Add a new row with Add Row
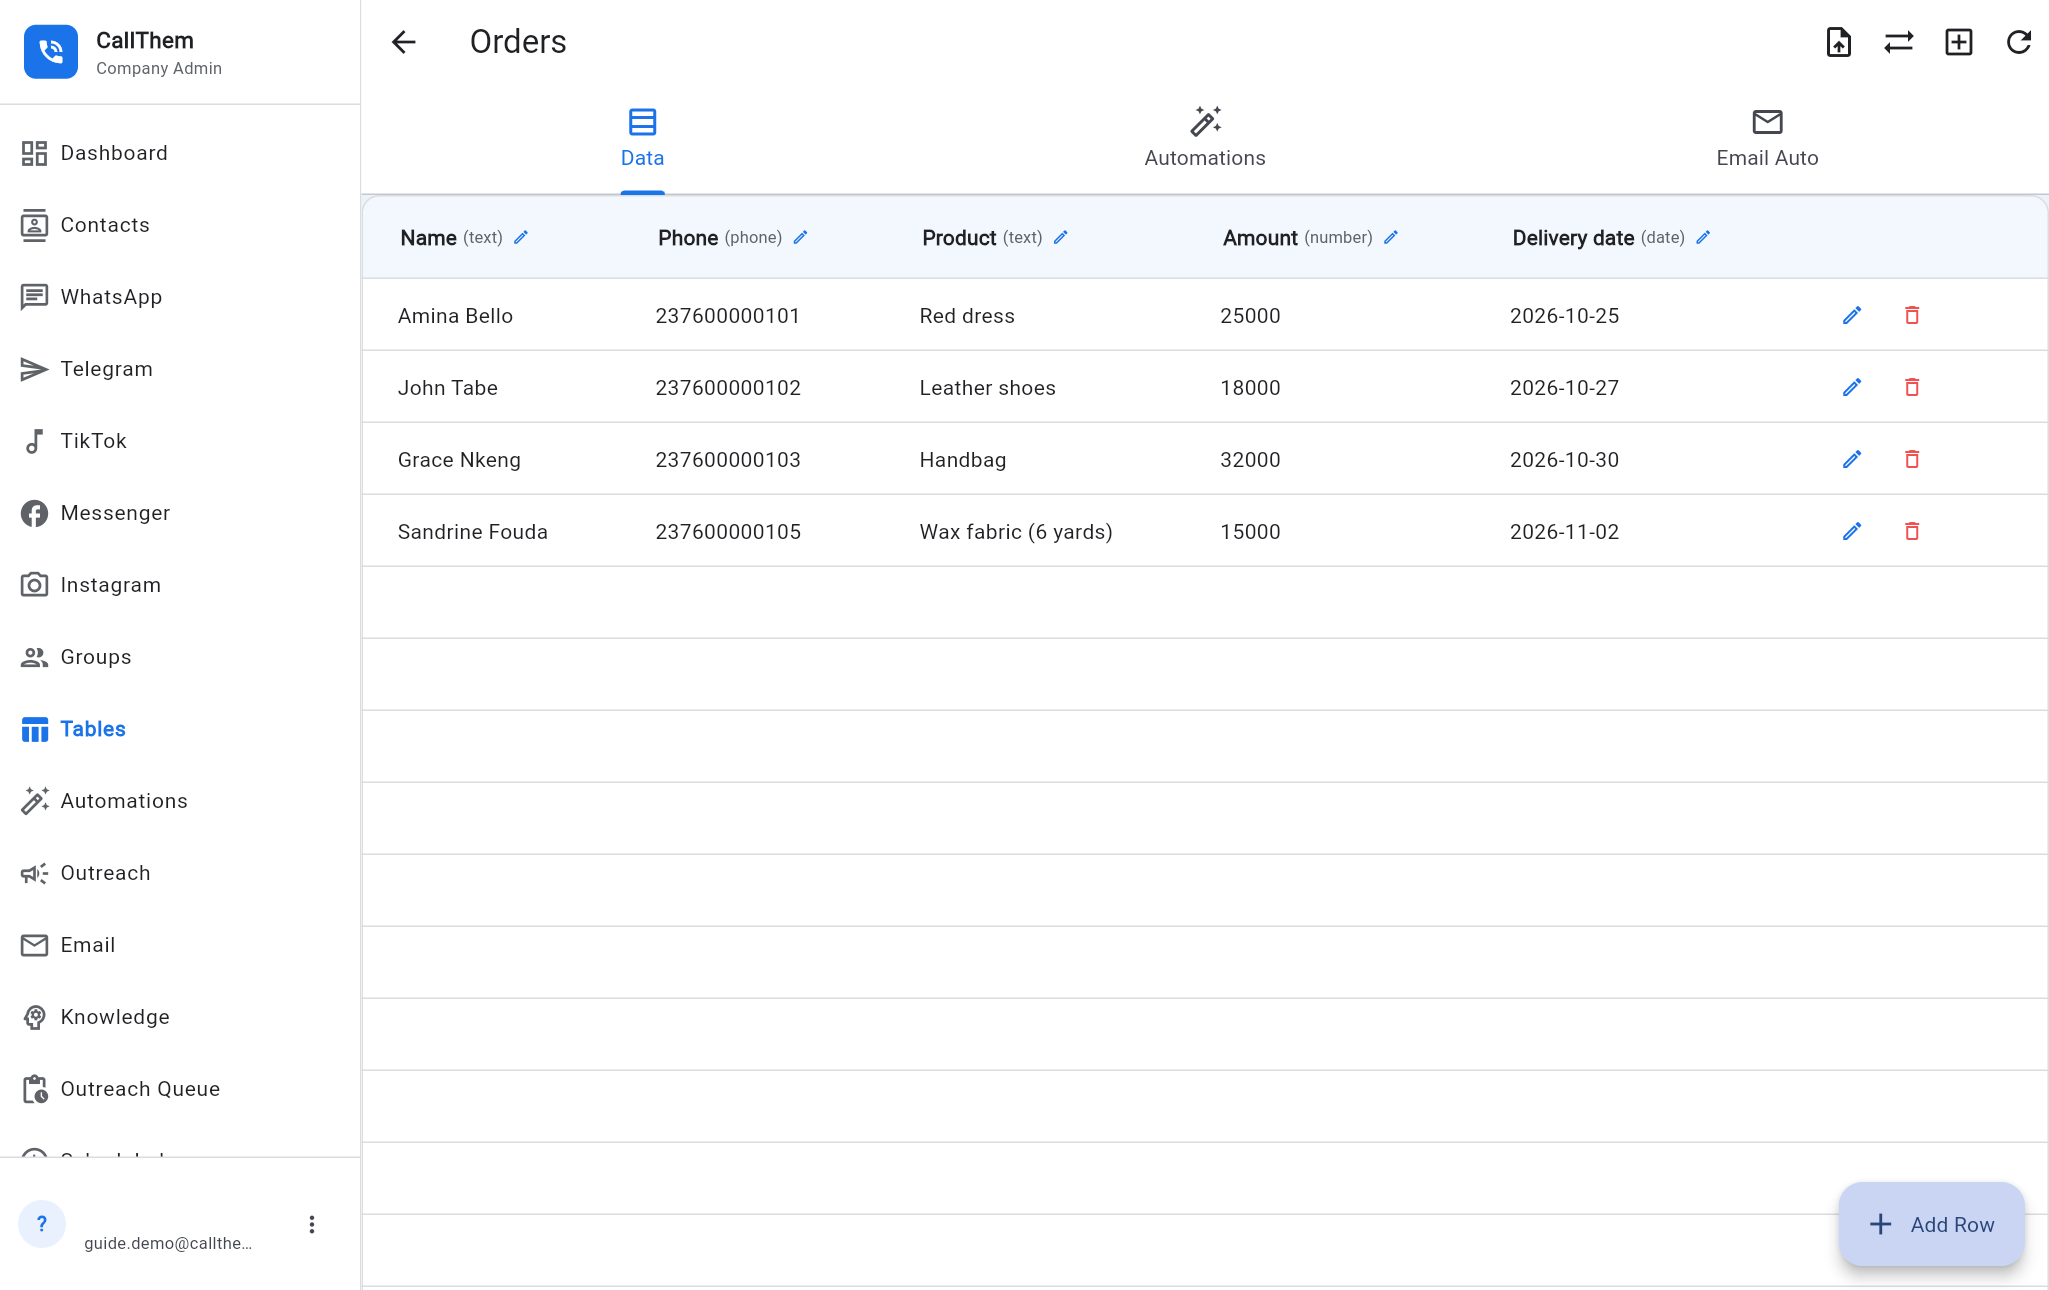The height and width of the screenshot is (1290, 2049). 1932,1225
